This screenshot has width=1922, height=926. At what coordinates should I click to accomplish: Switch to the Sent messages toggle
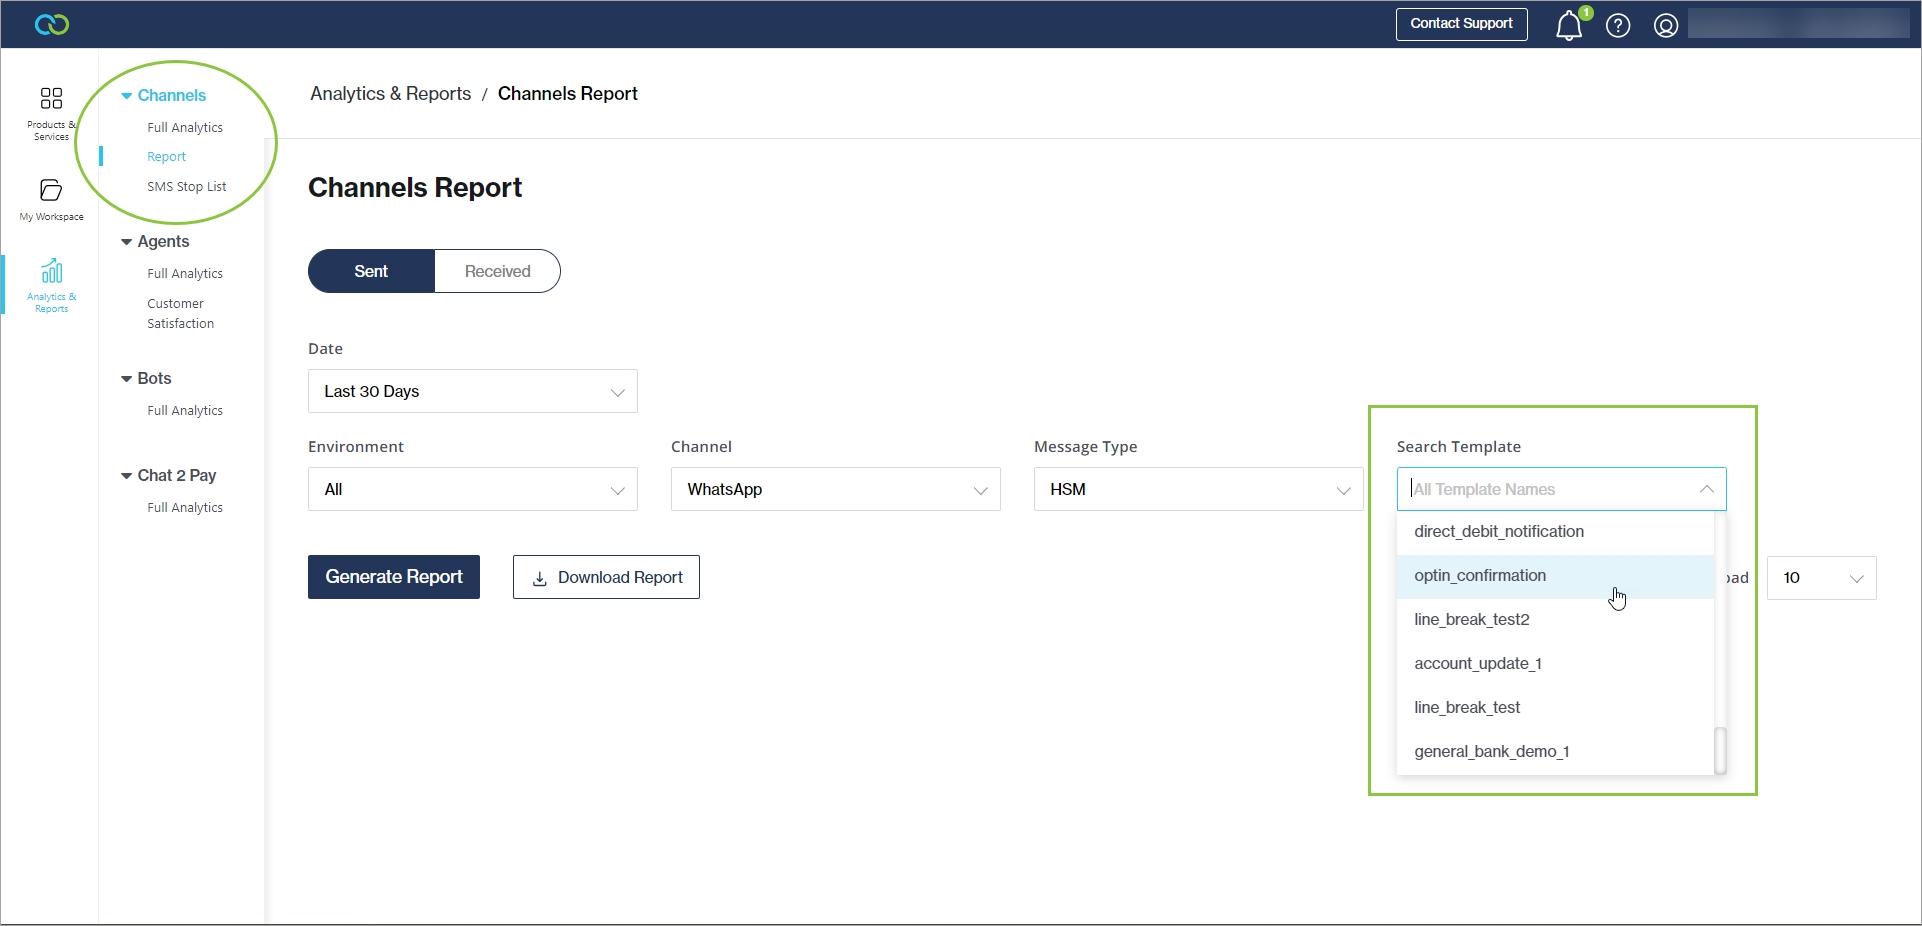click(371, 271)
